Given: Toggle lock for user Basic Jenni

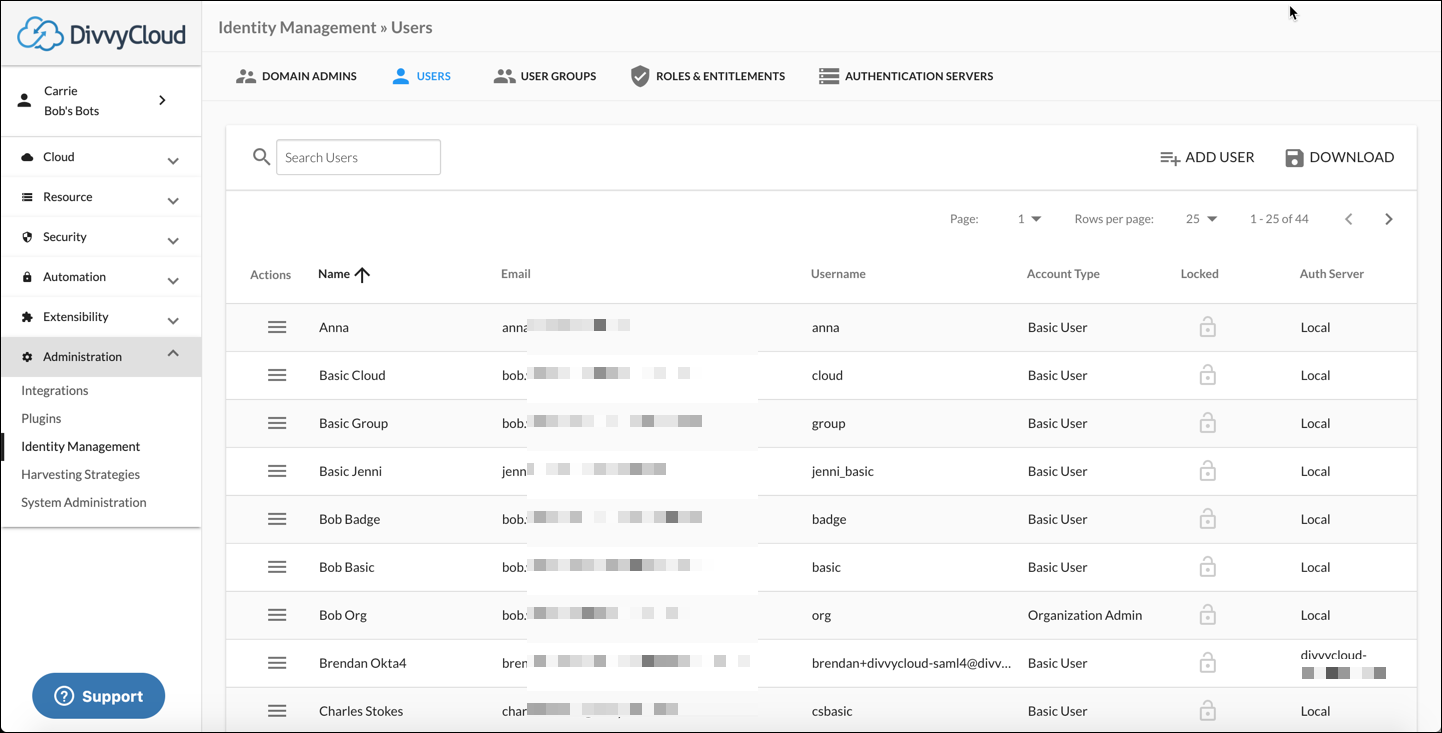Looking at the screenshot, I should click(1208, 471).
